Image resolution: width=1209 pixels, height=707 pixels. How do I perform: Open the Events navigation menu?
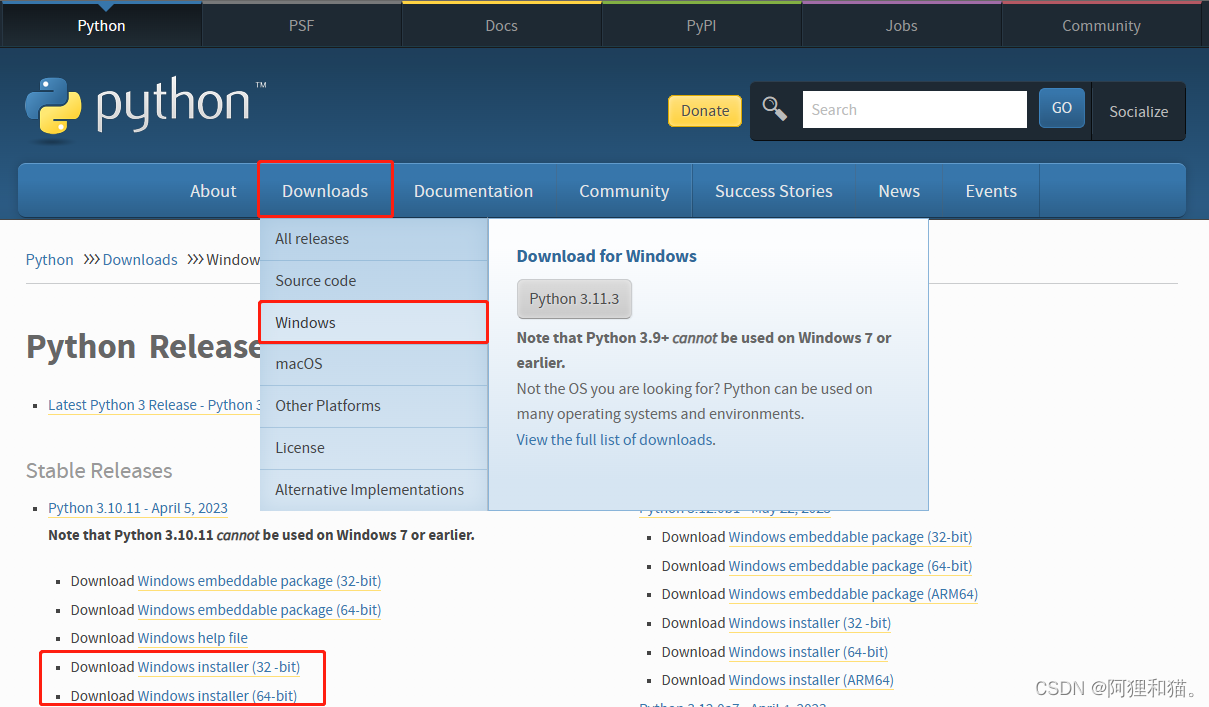pyautogui.click(x=991, y=191)
